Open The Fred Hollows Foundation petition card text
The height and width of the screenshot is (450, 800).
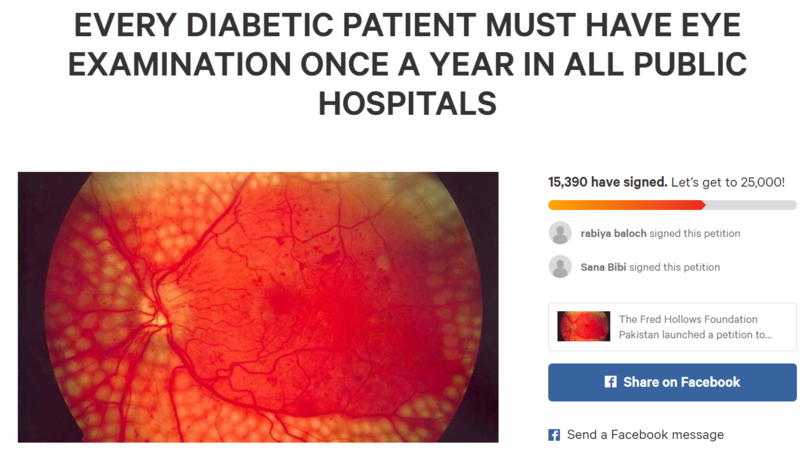pos(695,327)
